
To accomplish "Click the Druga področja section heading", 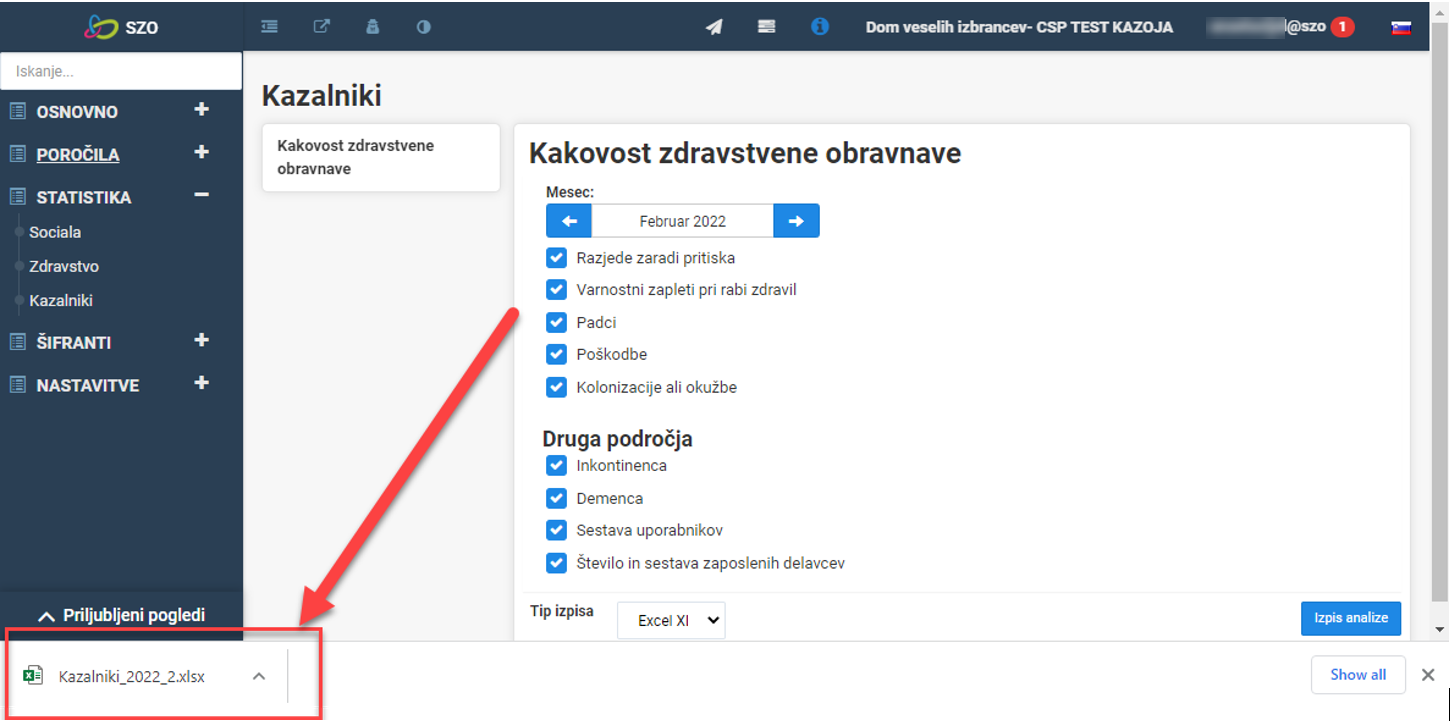I will pos(617,438).
